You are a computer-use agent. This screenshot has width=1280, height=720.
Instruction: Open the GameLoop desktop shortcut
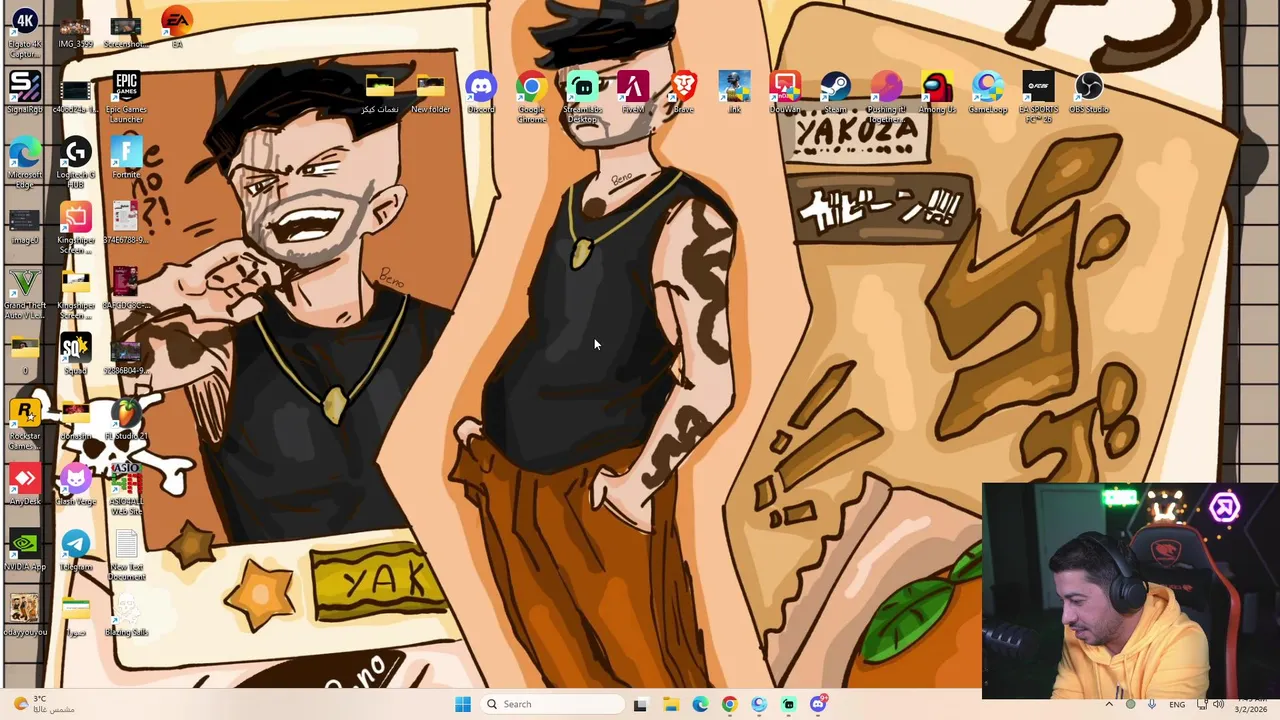987,93
